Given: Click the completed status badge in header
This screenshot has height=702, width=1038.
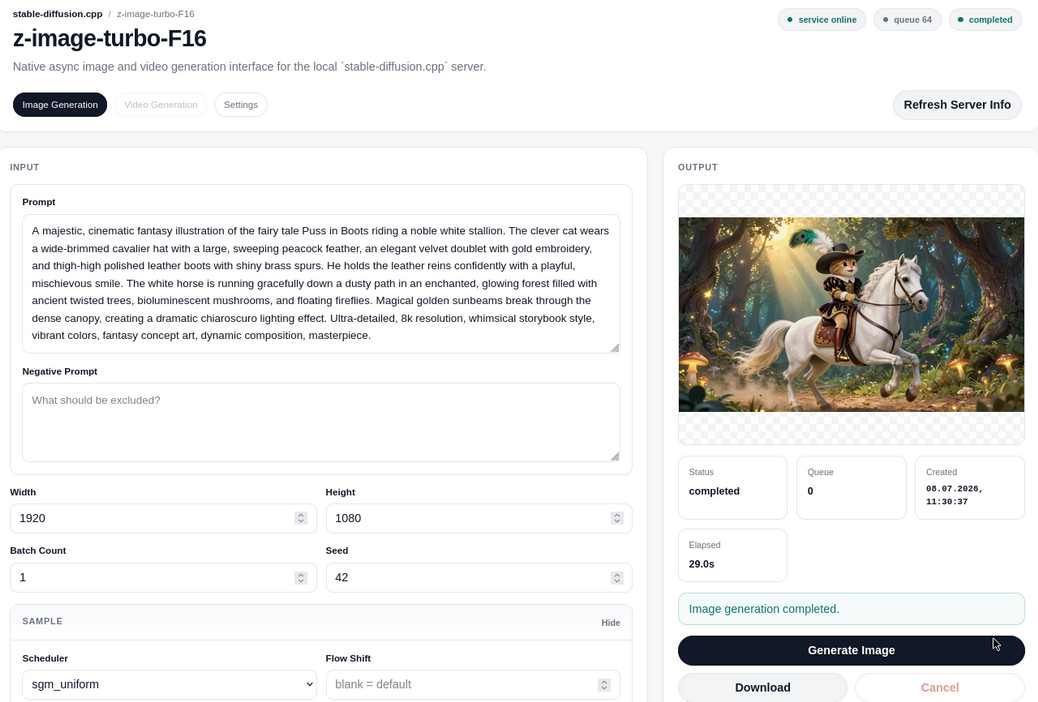Looking at the screenshot, I should click(985, 20).
